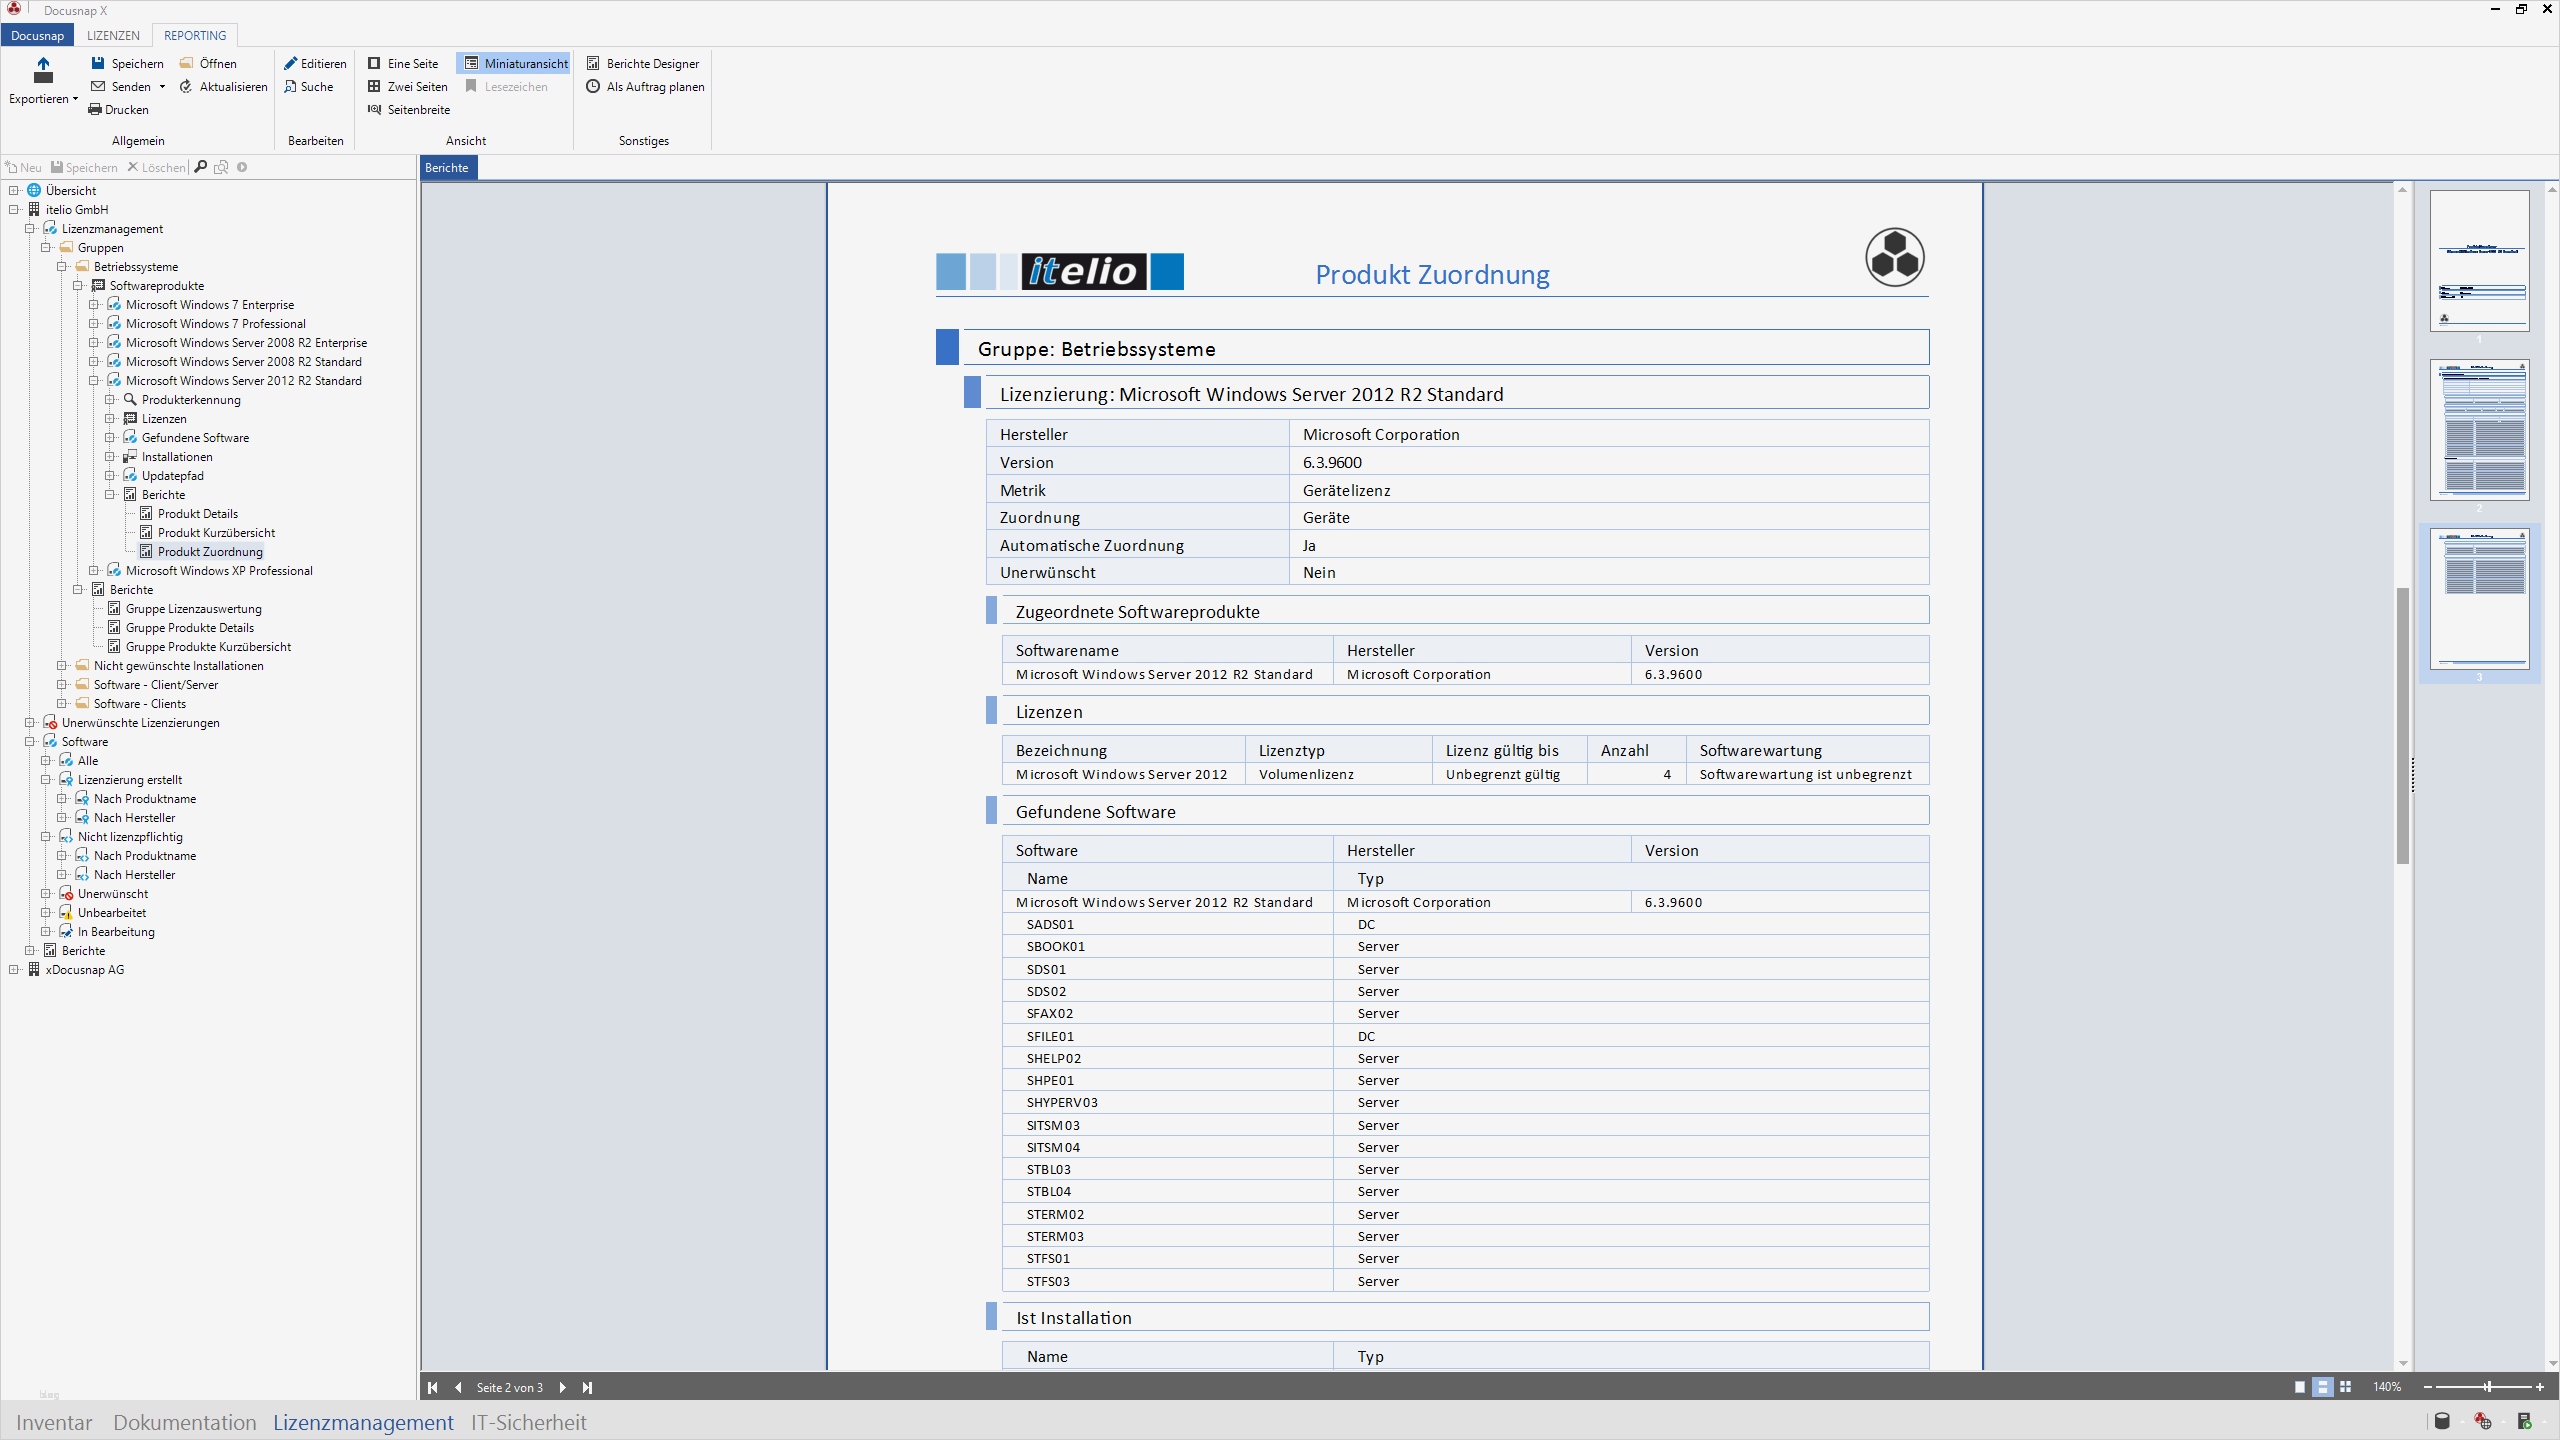The height and width of the screenshot is (1440, 2560).
Task: Click the search magnifier icon above tree
Action: pos(201,167)
